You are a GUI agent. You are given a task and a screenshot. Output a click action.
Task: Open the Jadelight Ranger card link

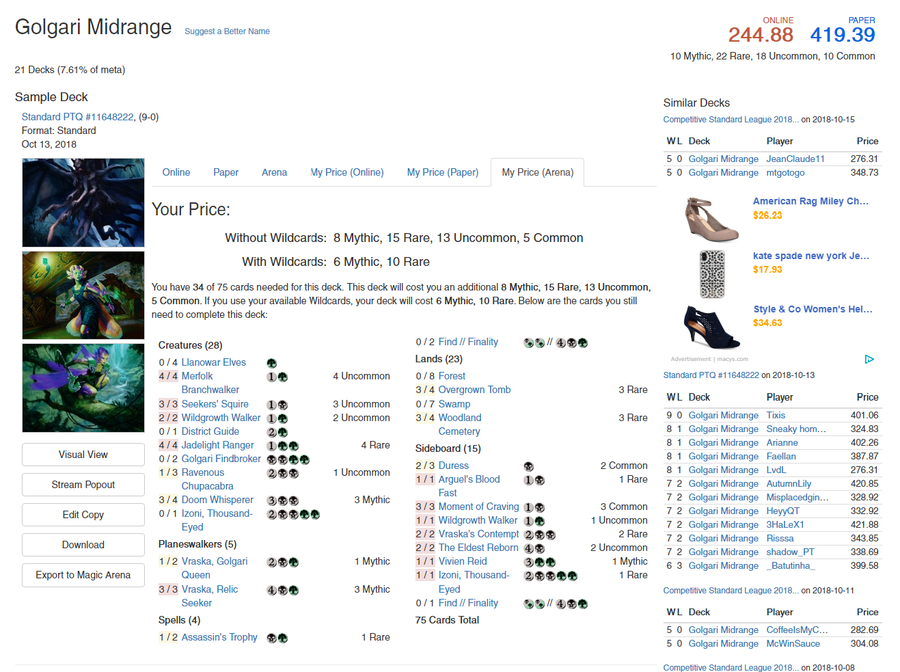pyautogui.click(x=218, y=445)
